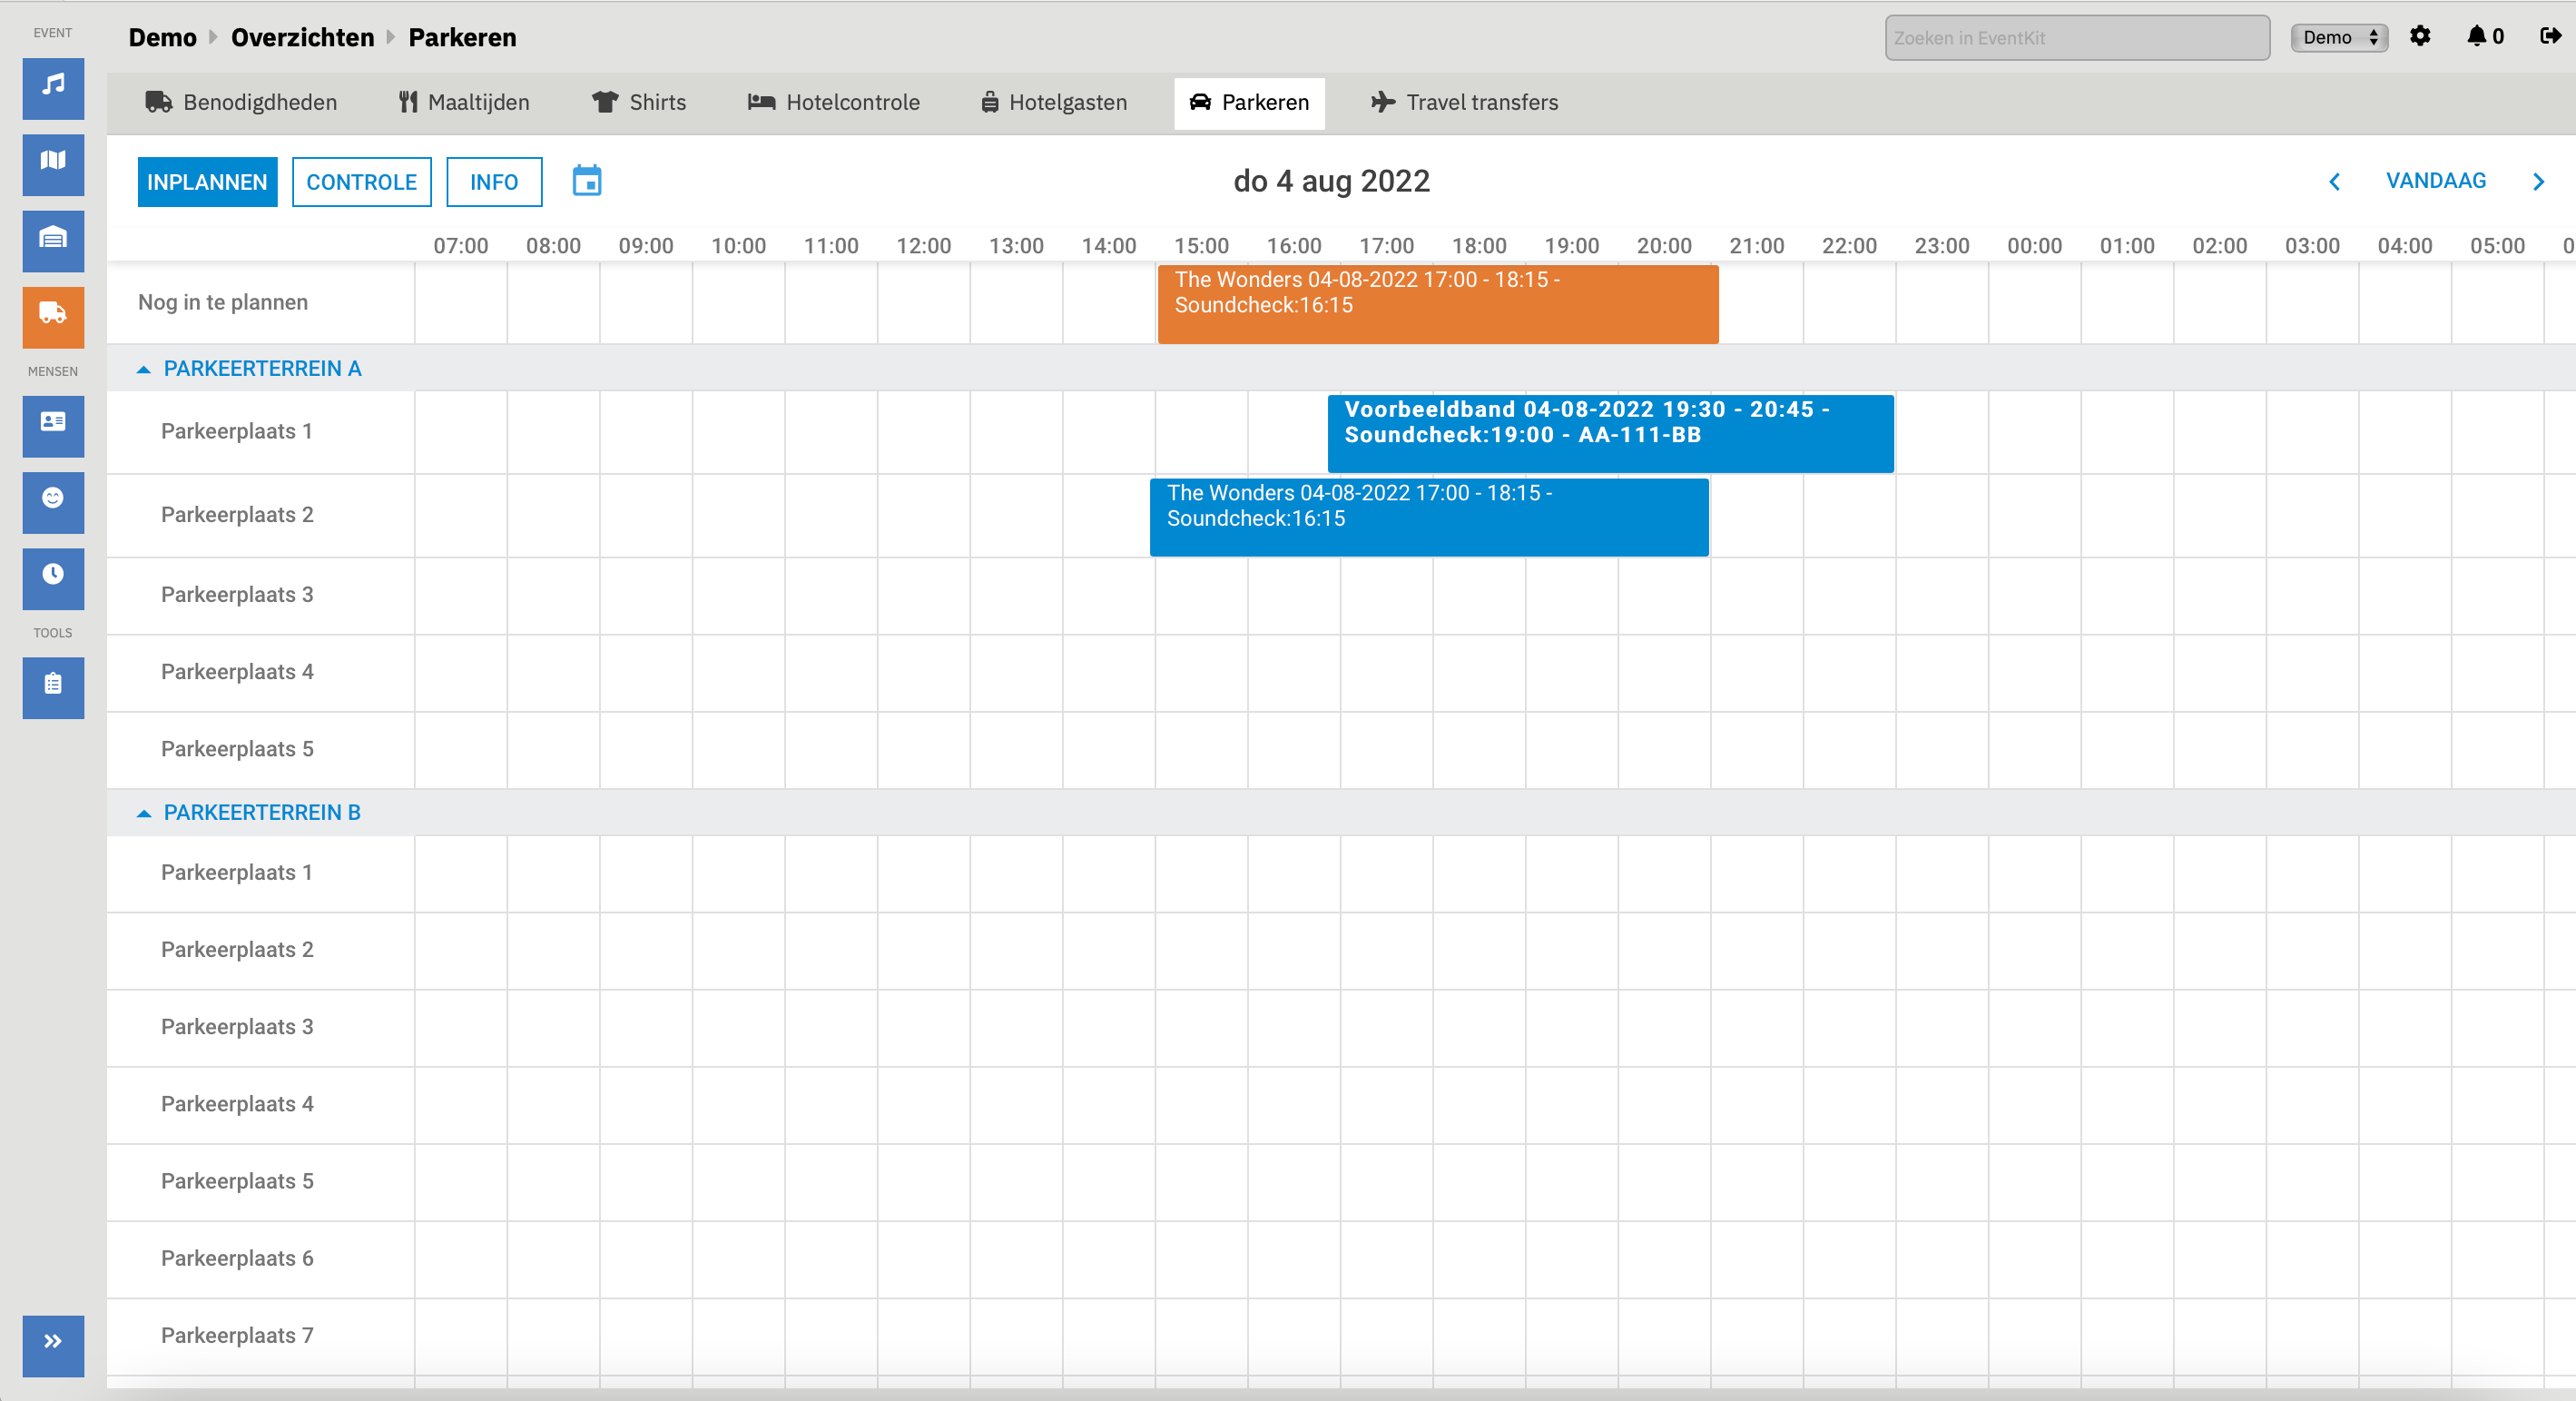Select Parkeerplaats 4 under Parkeerterrein B
2576x1401 pixels.
[237, 1104]
